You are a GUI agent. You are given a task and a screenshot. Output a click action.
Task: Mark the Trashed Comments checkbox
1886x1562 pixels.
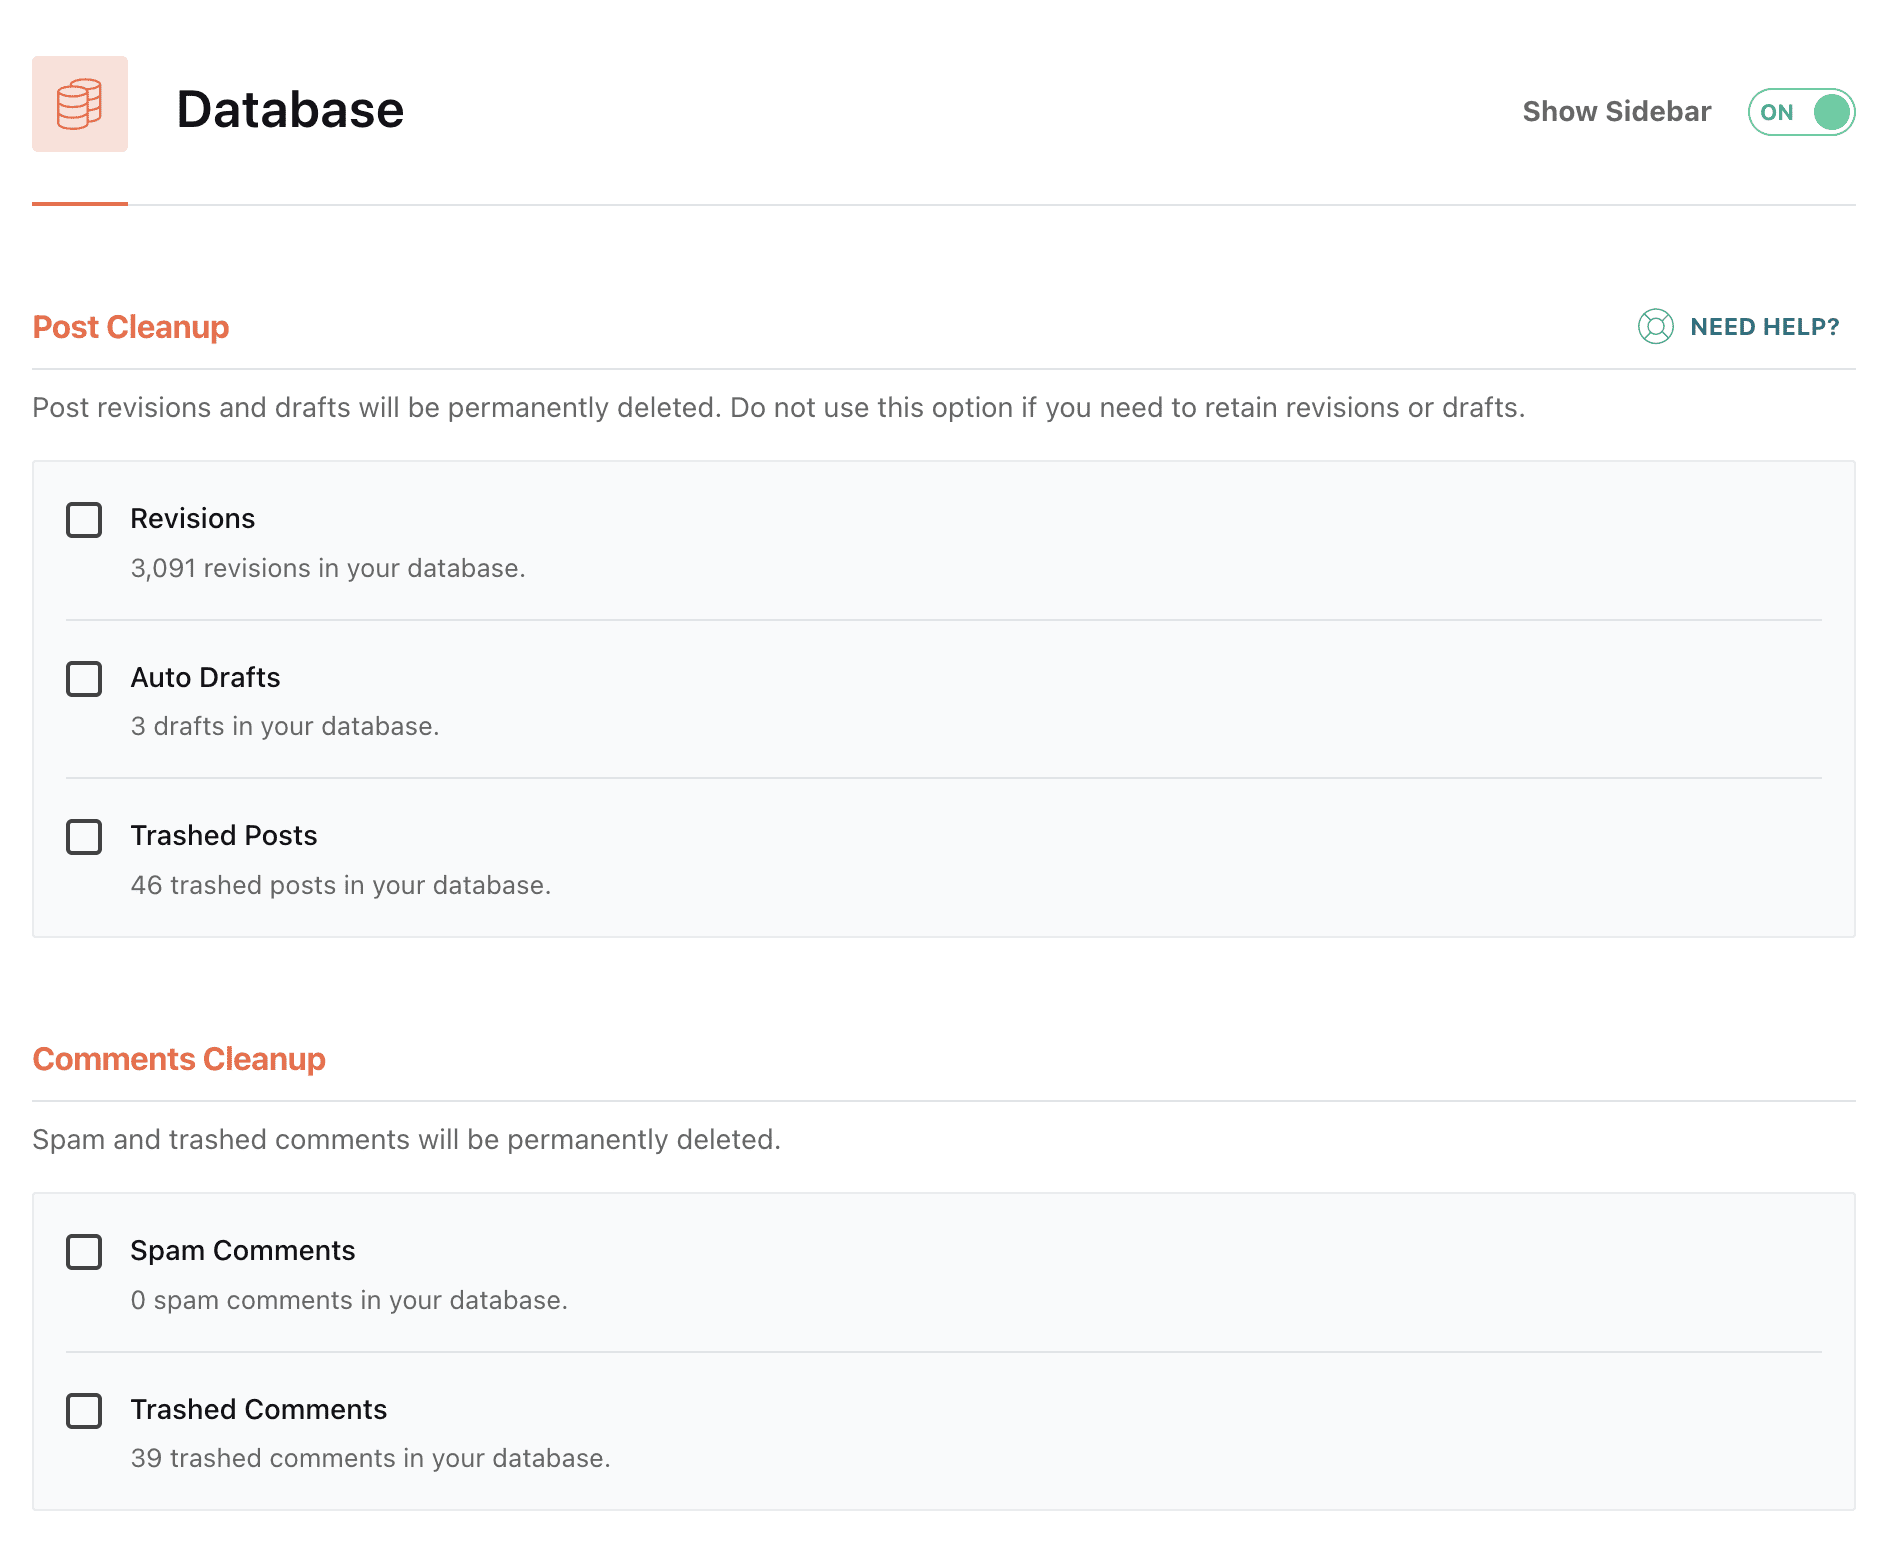84,1411
